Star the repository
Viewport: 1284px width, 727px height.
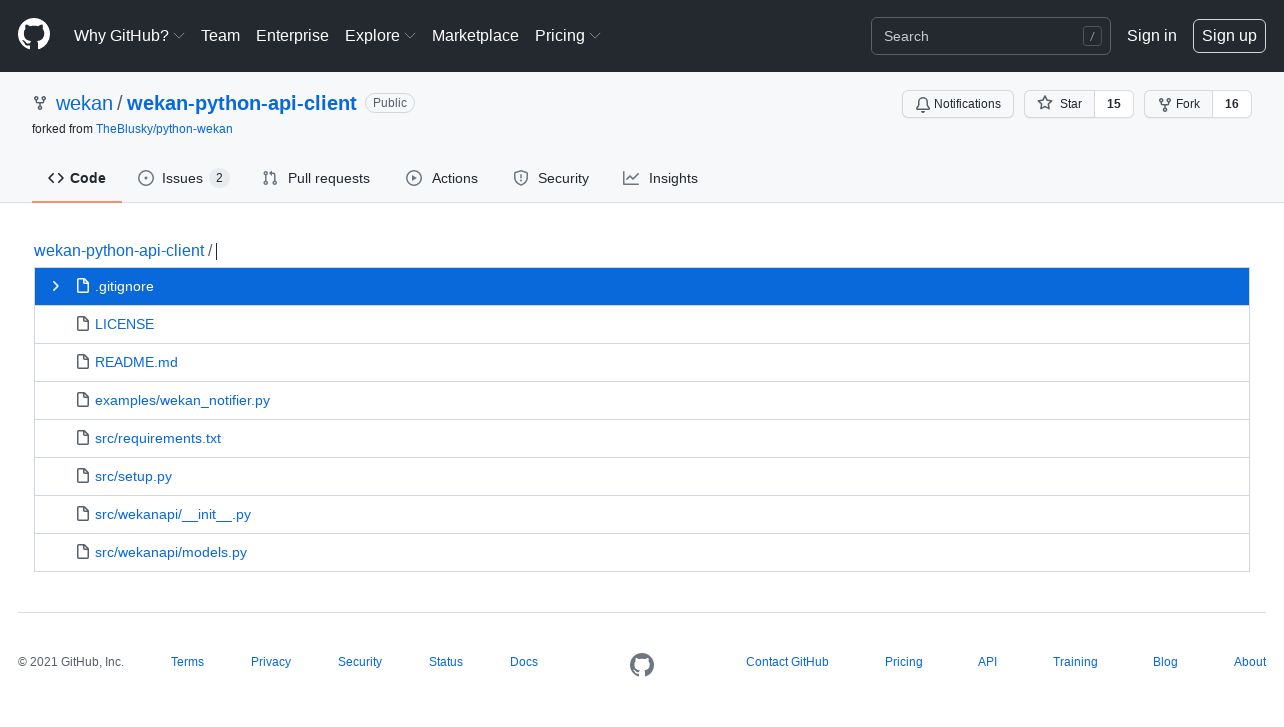click(1059, 104)
